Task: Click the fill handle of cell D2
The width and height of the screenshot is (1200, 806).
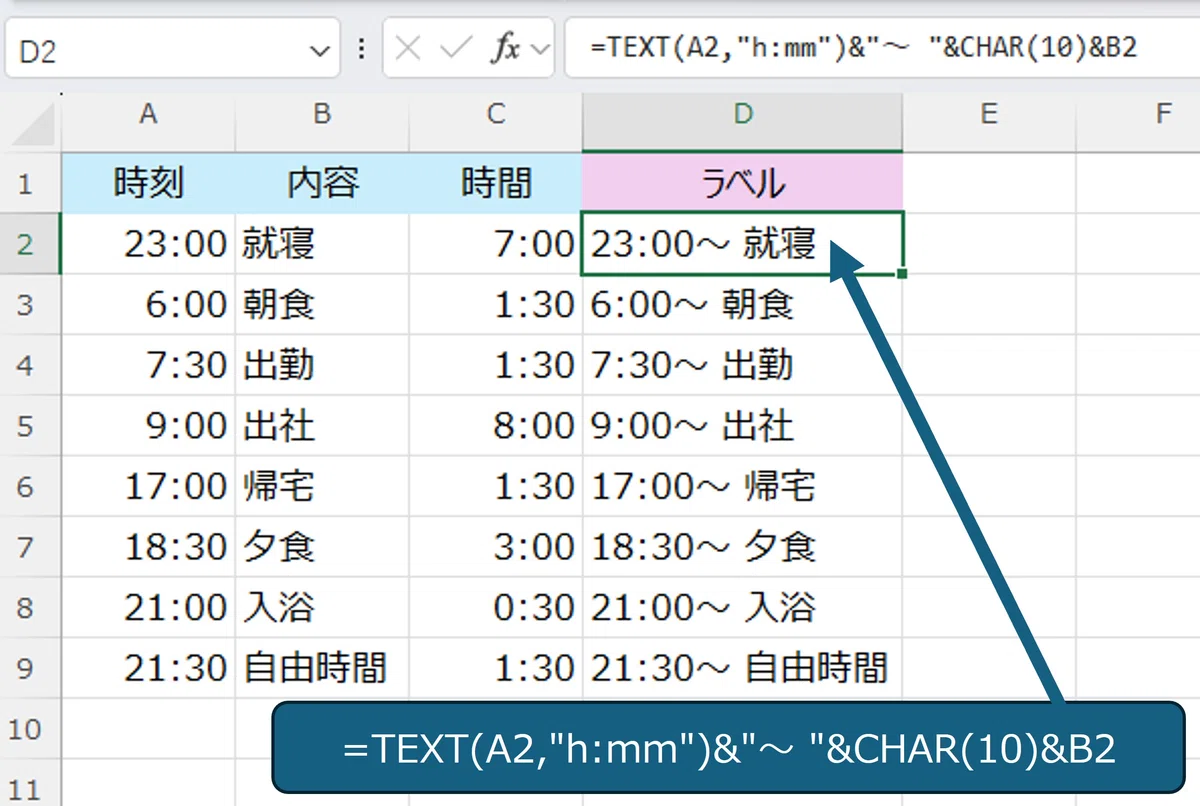Action: pyautogui.click(x=902, y=273)
